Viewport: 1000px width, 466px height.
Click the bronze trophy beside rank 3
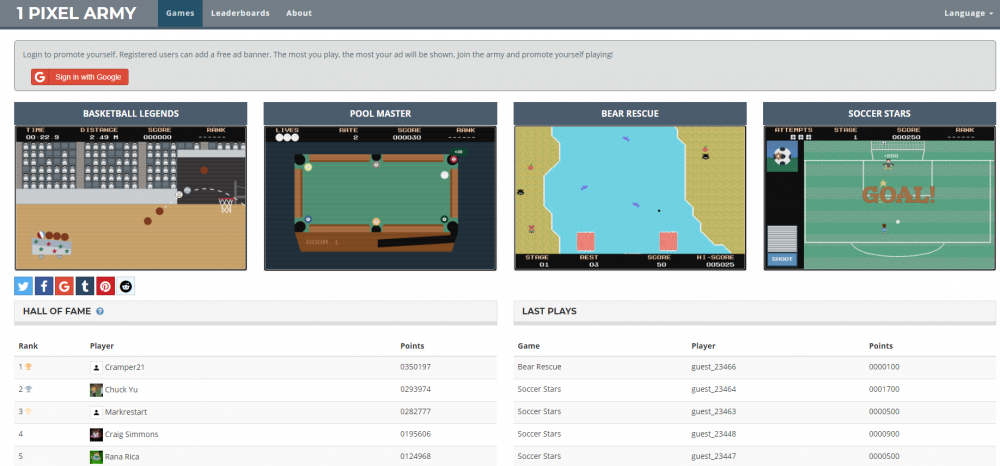[x=28, y=411]
